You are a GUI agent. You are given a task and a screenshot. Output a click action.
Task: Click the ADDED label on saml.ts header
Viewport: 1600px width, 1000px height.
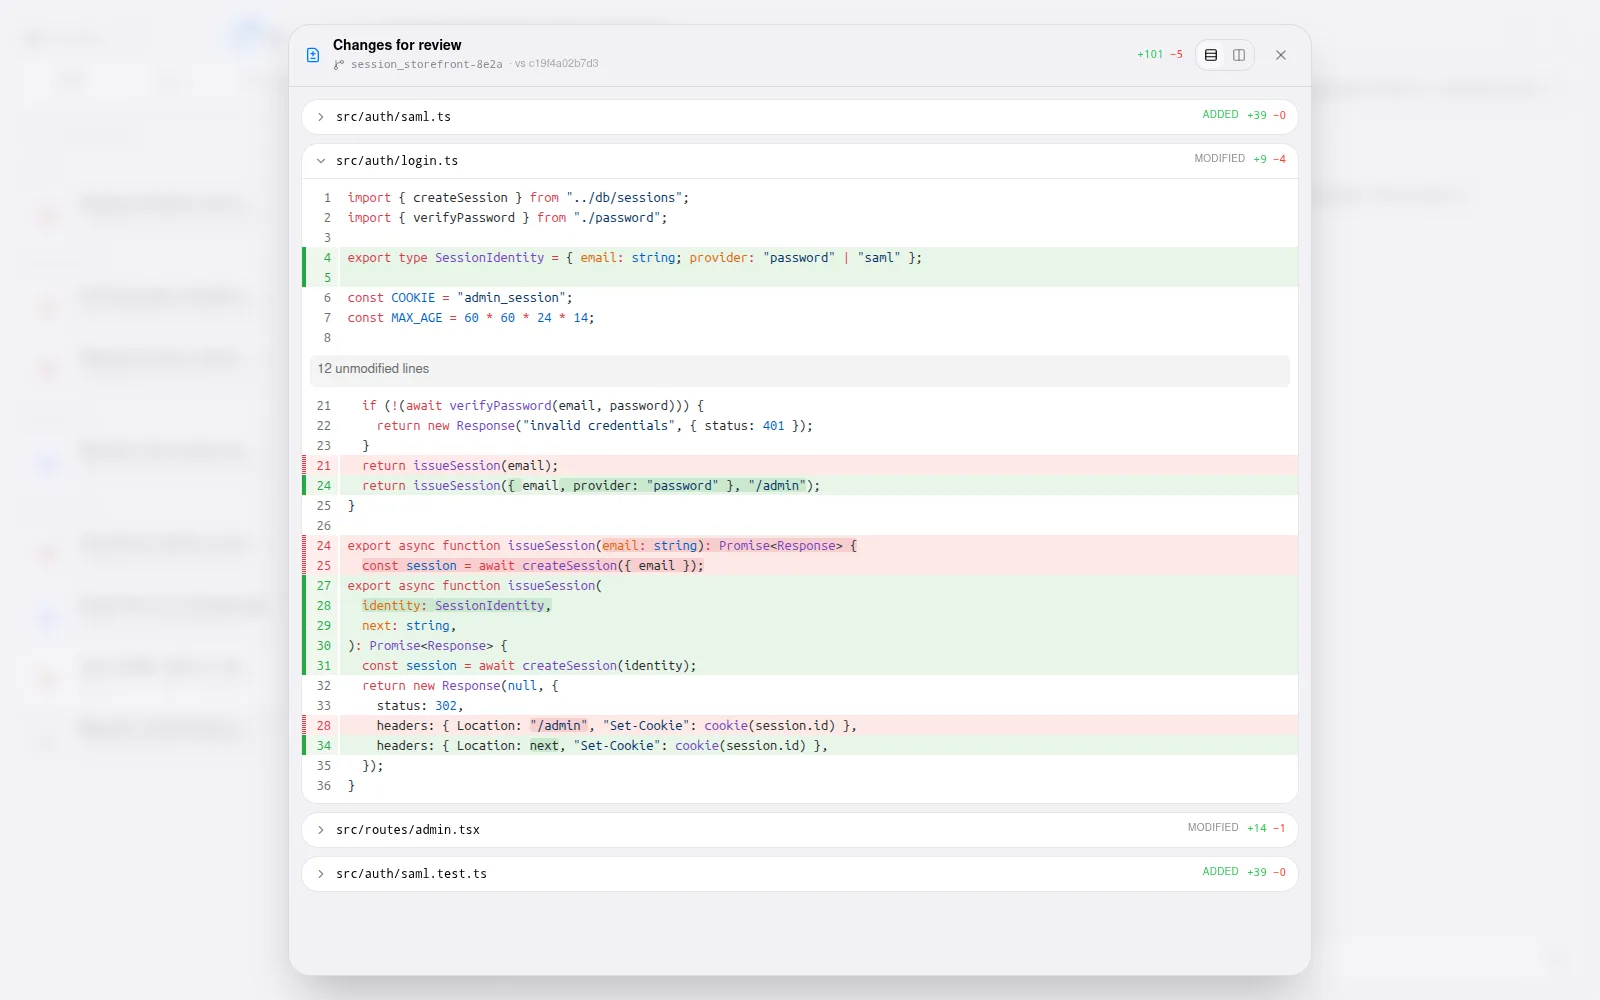1220,115
